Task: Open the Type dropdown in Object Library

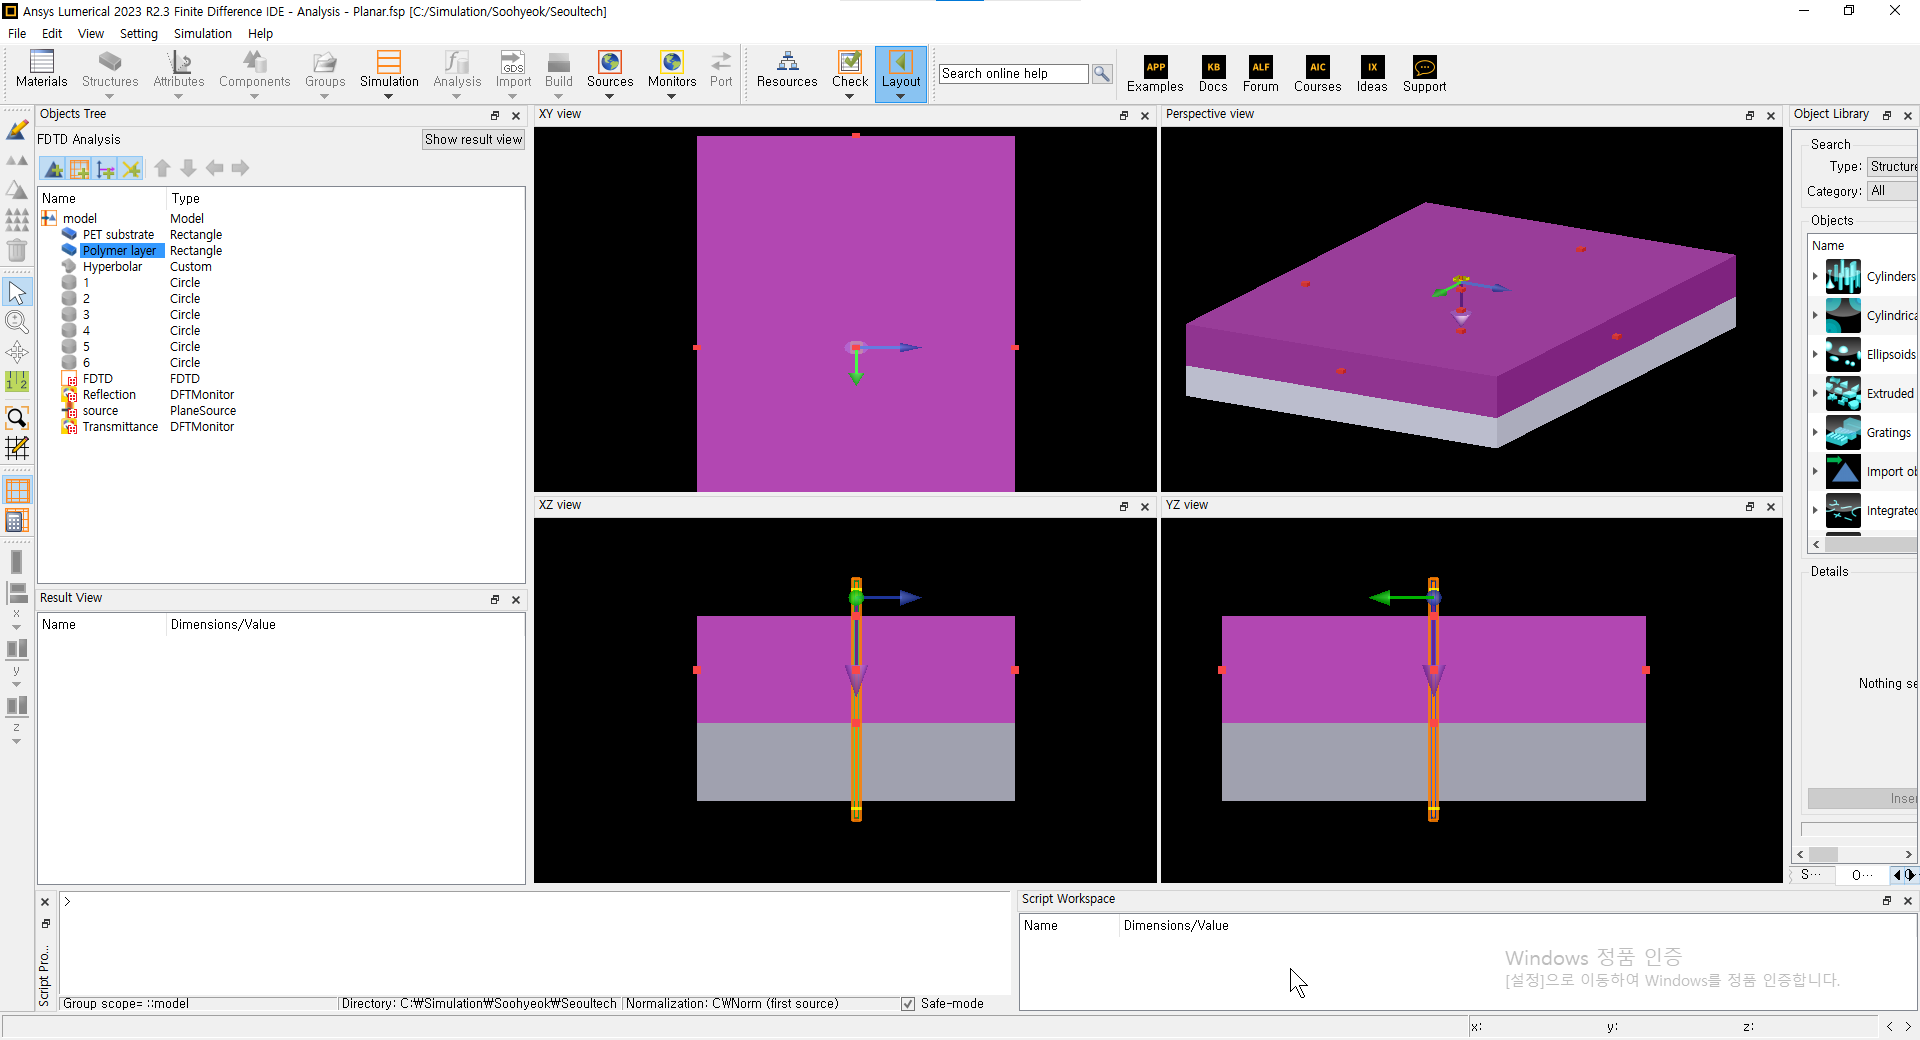Action: tap(1891, 167)
